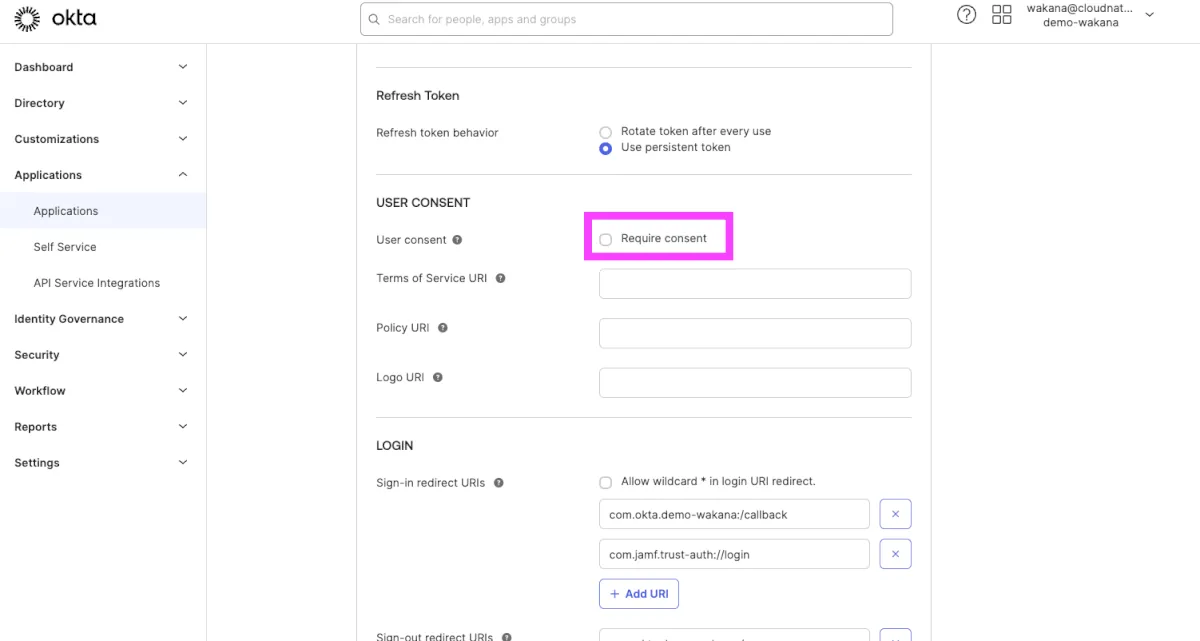Viewport: 1200px width, 641px height.
Task: Select Rotate token after every use
Action: click(x=606, y=132)
